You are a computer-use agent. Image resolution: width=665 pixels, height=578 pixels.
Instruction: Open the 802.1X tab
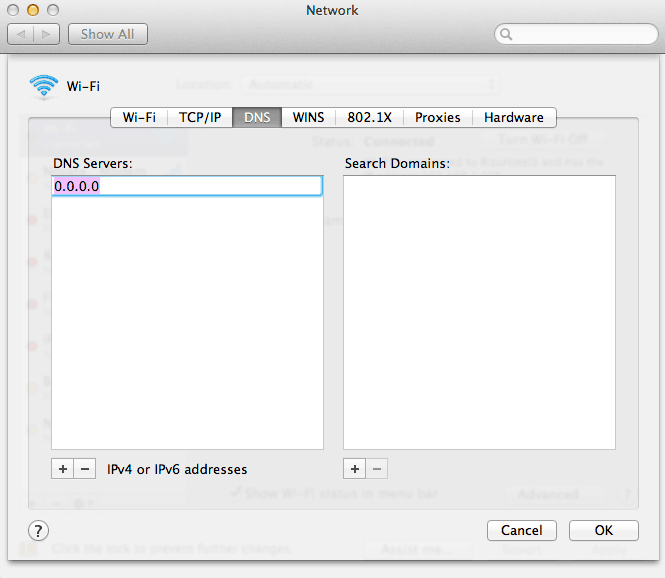click(369, 117)
